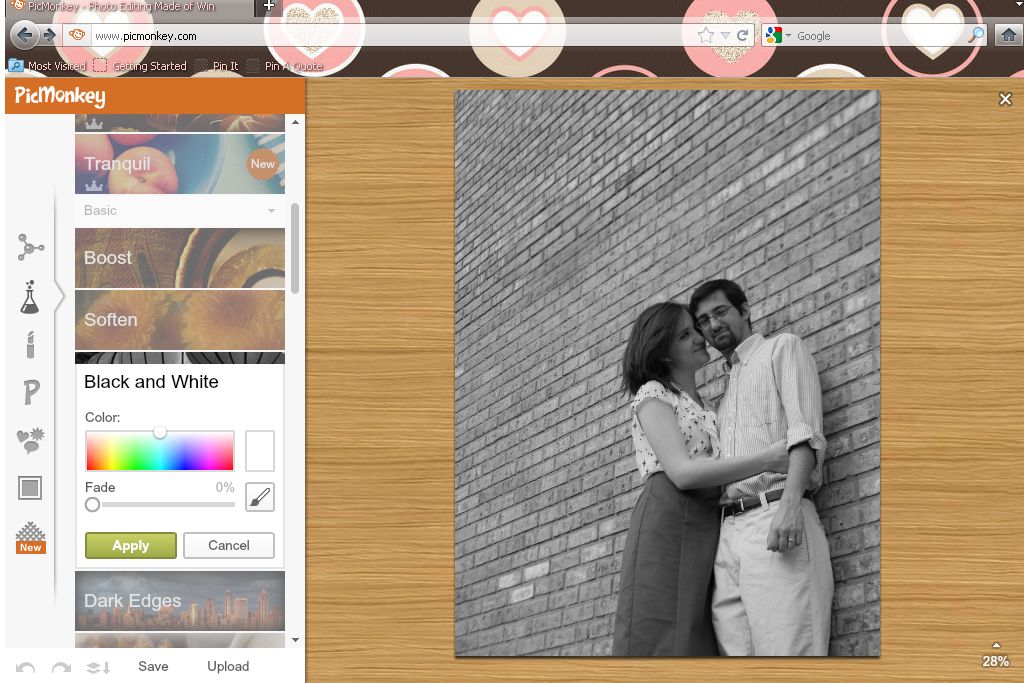The height and width of the screenshot is (683, 1024).
Task: Open the Google search engine dropdown
Action: coord(788,36)
